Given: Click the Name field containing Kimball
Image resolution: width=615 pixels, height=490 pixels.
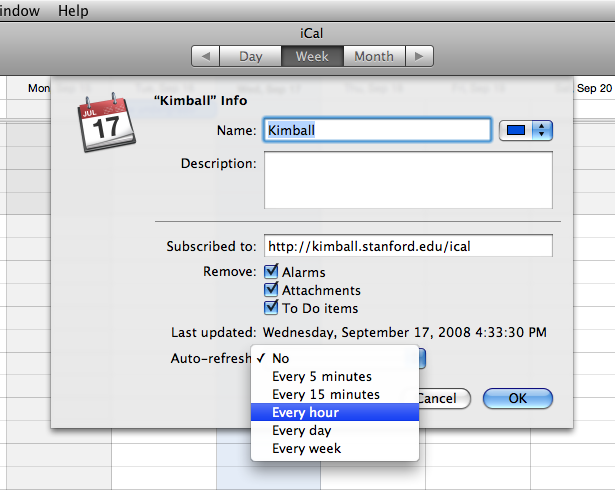Looking at the screenshot, I should (377, 130).
